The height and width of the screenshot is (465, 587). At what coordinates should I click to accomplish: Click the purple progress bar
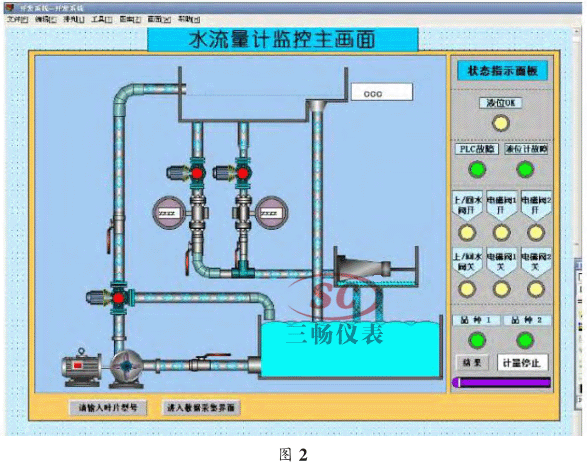(502, 383)
